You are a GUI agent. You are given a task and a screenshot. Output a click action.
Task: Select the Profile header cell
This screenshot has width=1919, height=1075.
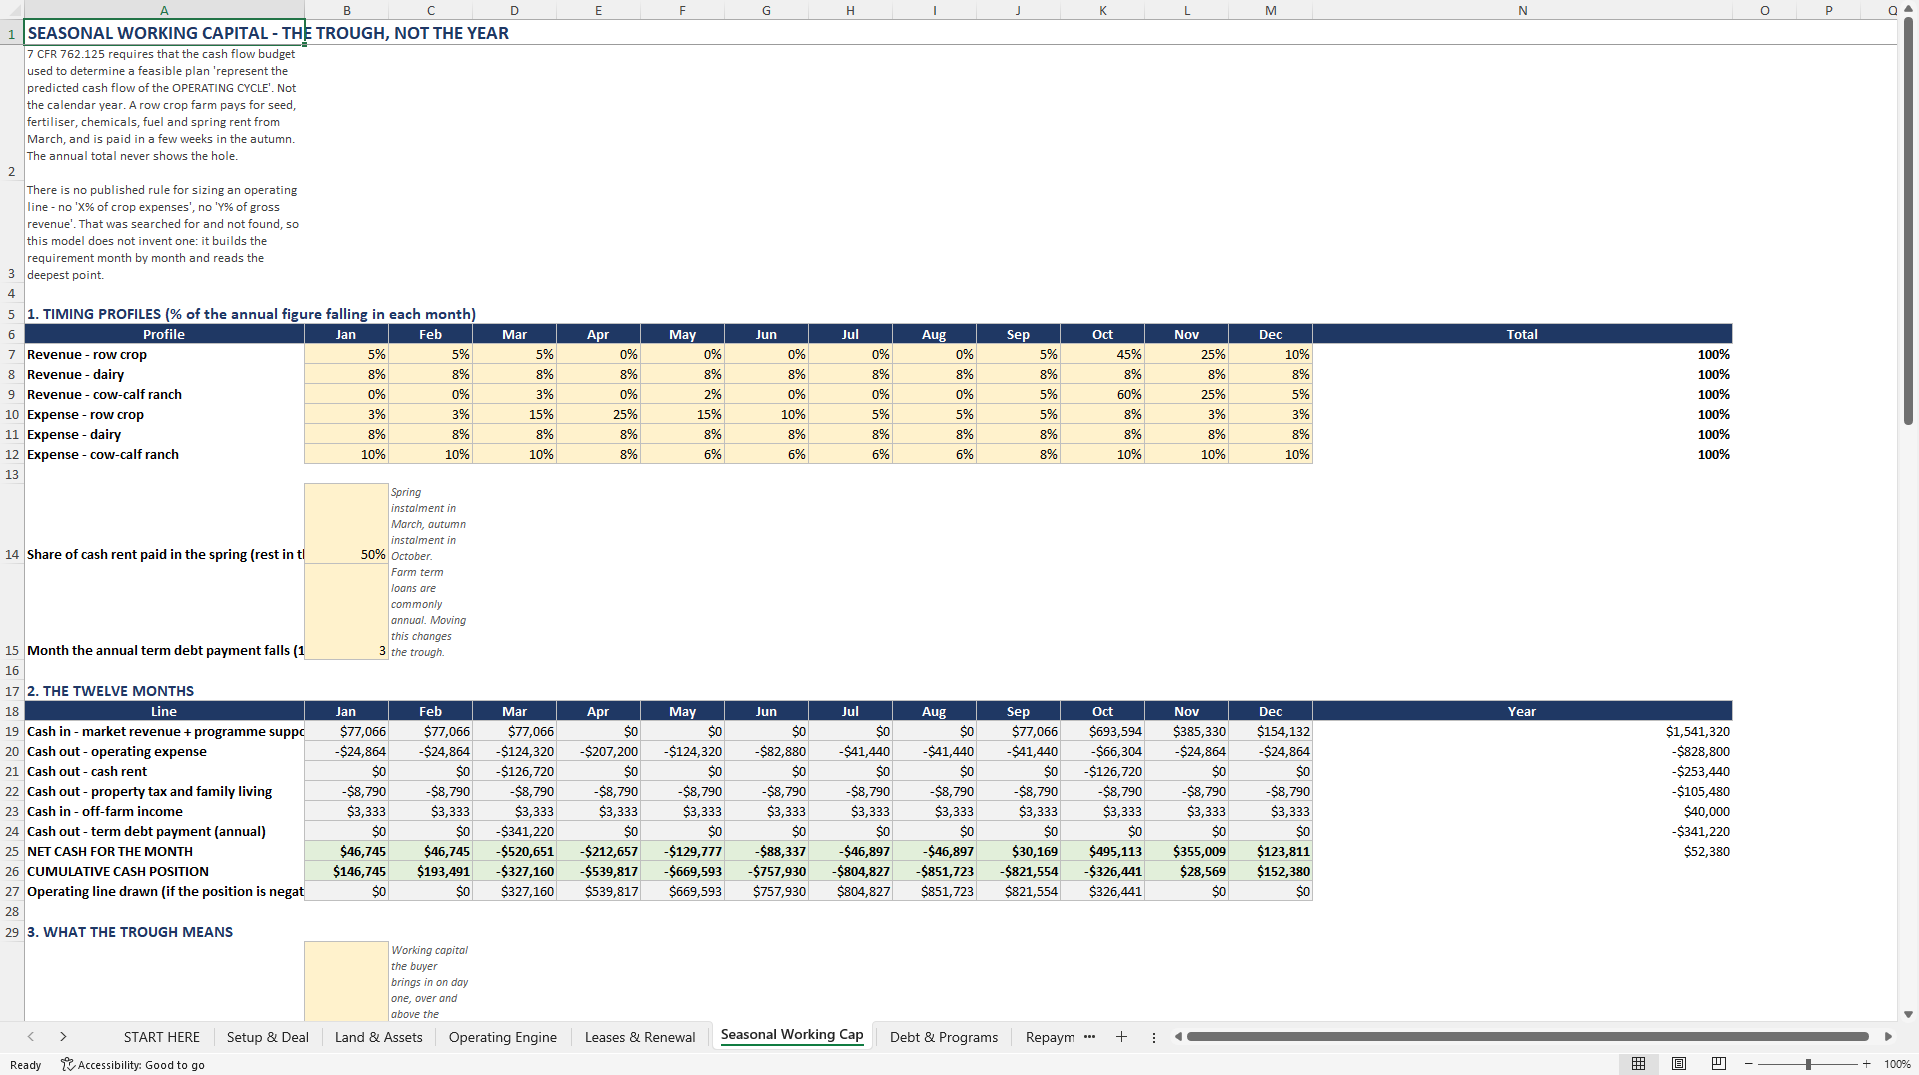164,334
